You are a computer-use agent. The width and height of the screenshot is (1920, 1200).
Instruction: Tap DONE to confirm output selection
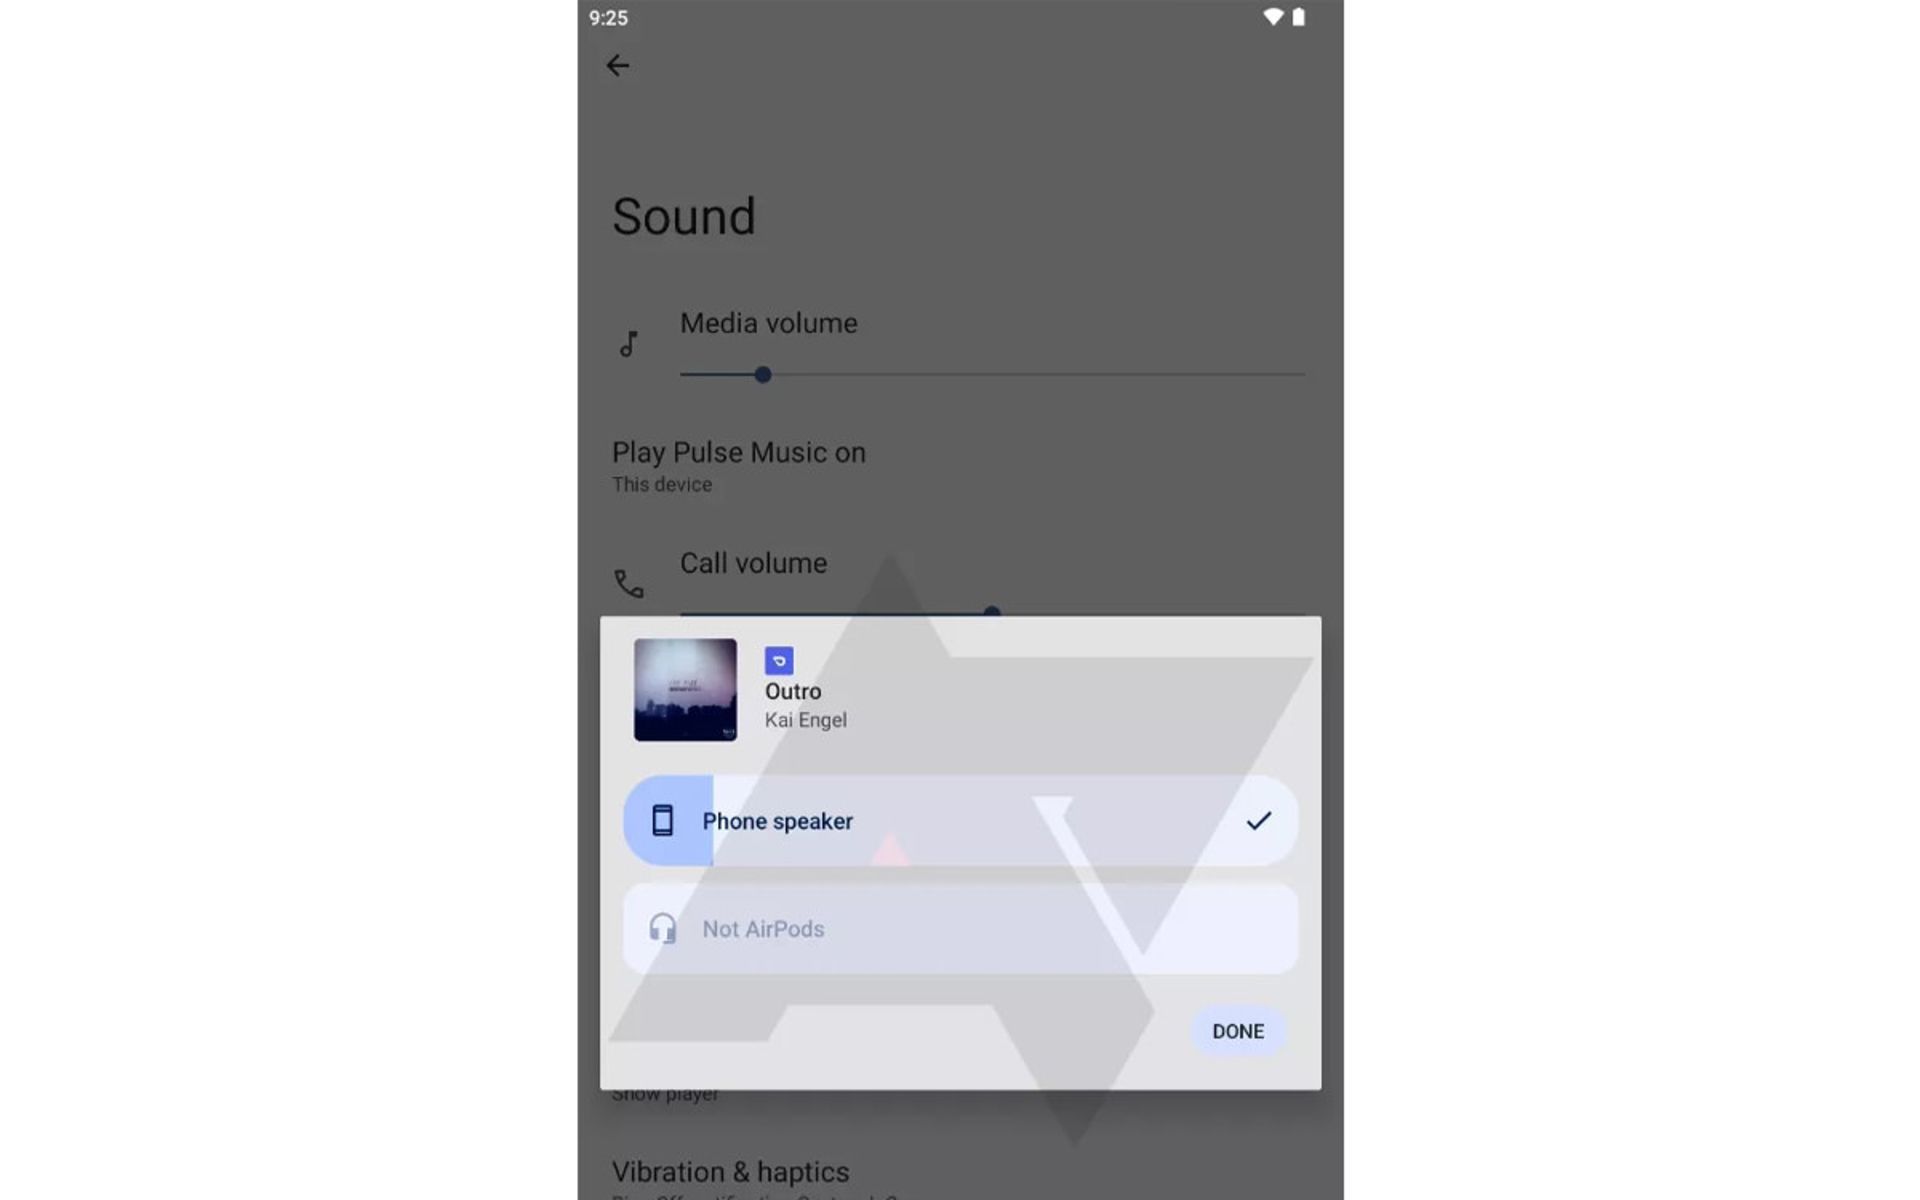[x=1239, y=1031]
